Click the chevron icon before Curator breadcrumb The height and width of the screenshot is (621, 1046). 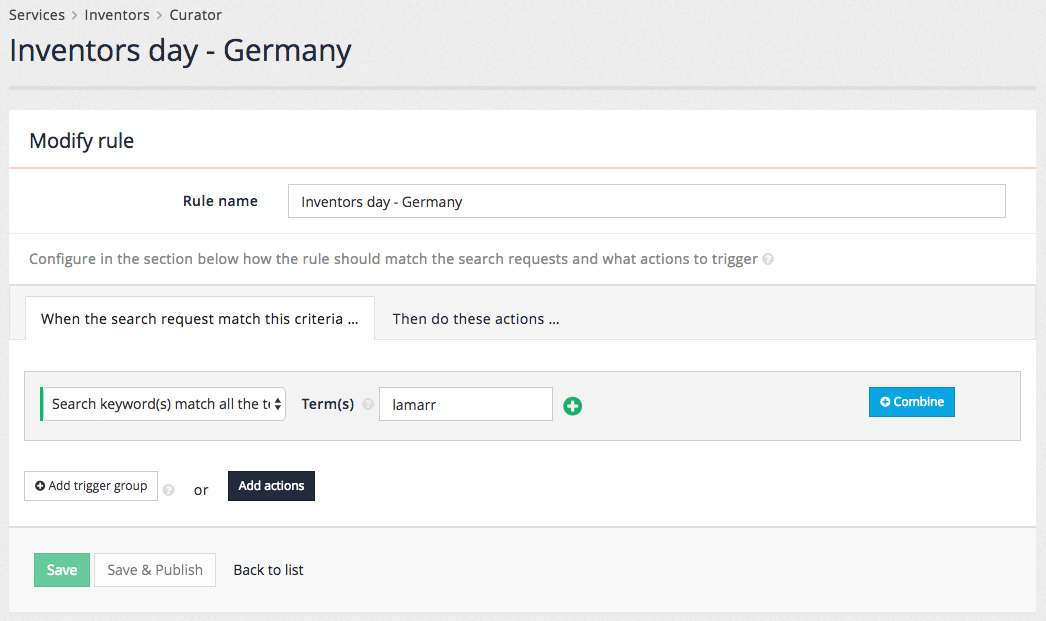tap(158, 15)
